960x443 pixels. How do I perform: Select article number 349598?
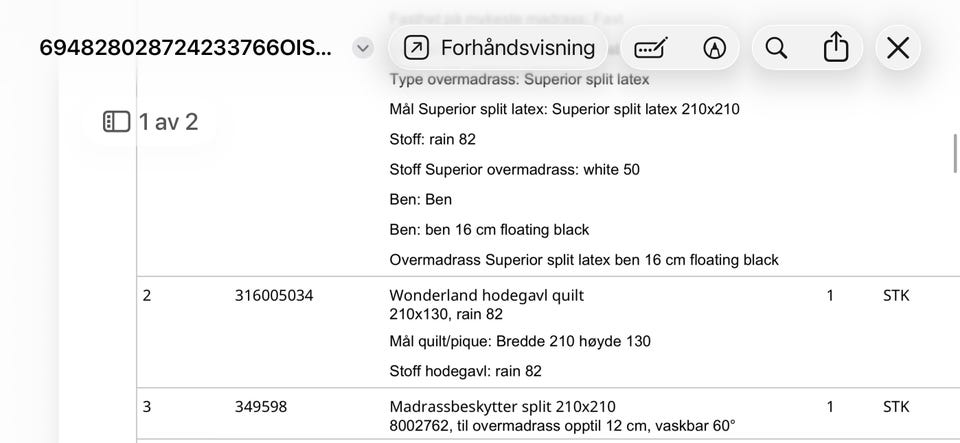[x=261, y=407]
